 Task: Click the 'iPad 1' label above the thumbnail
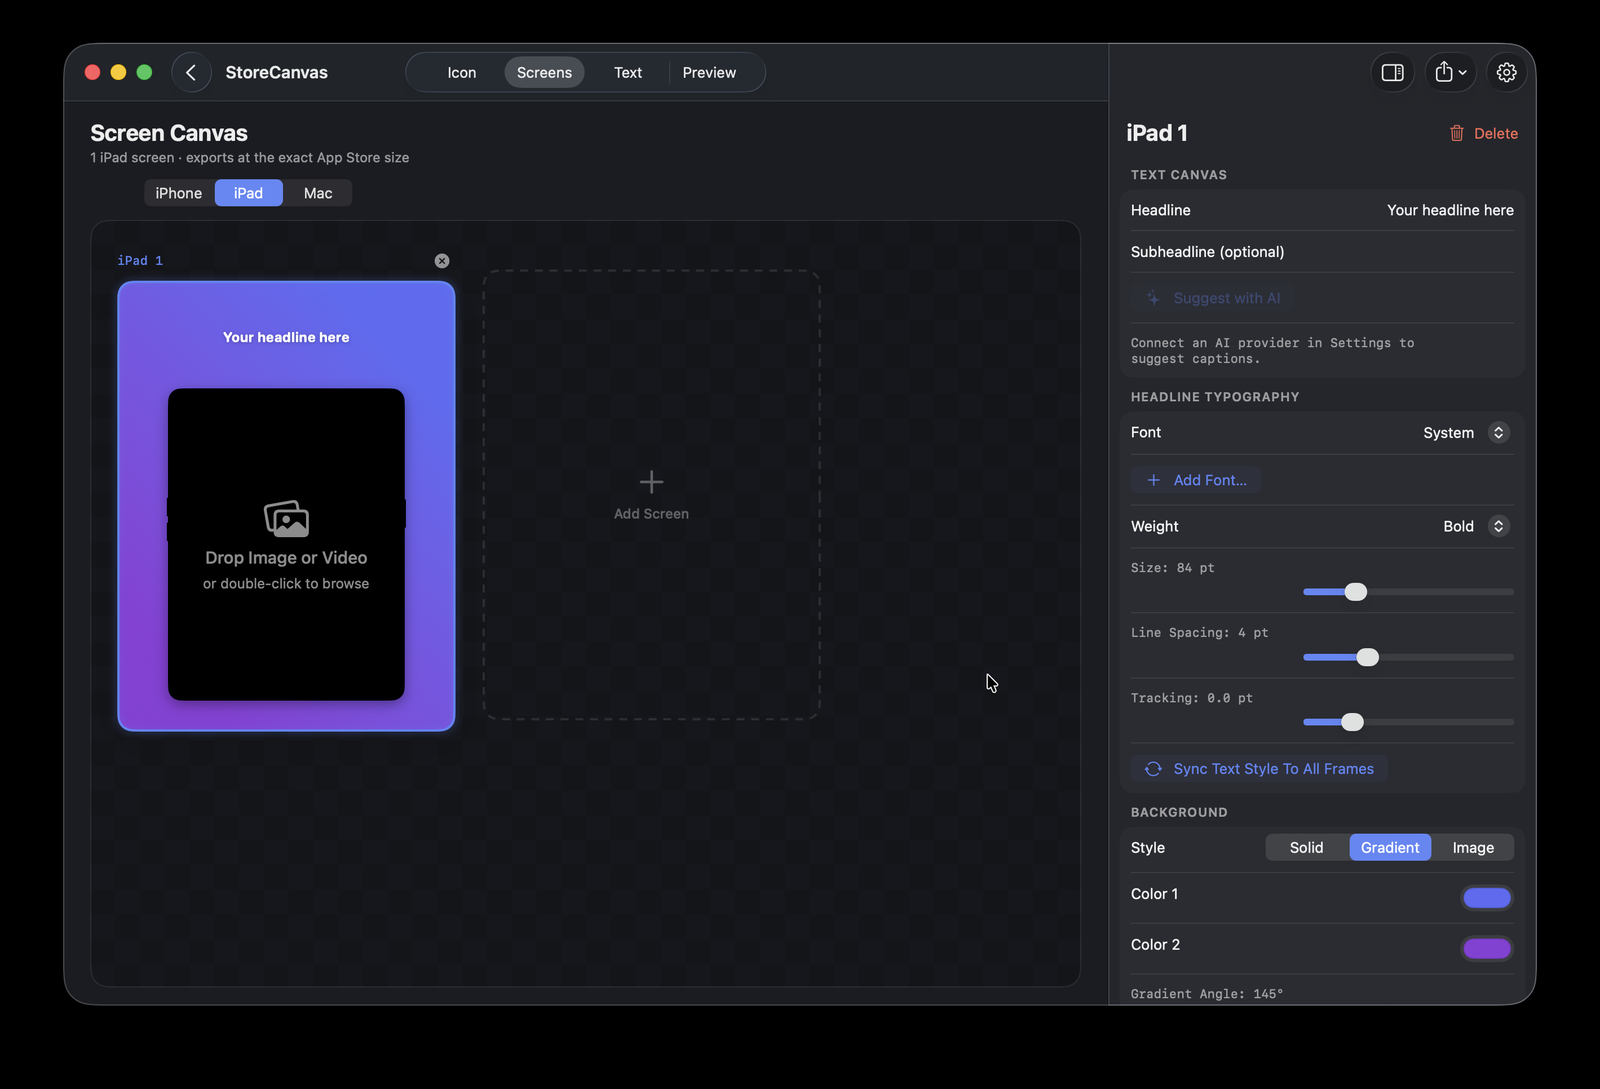pyautogui.click(x=140, y=261)
